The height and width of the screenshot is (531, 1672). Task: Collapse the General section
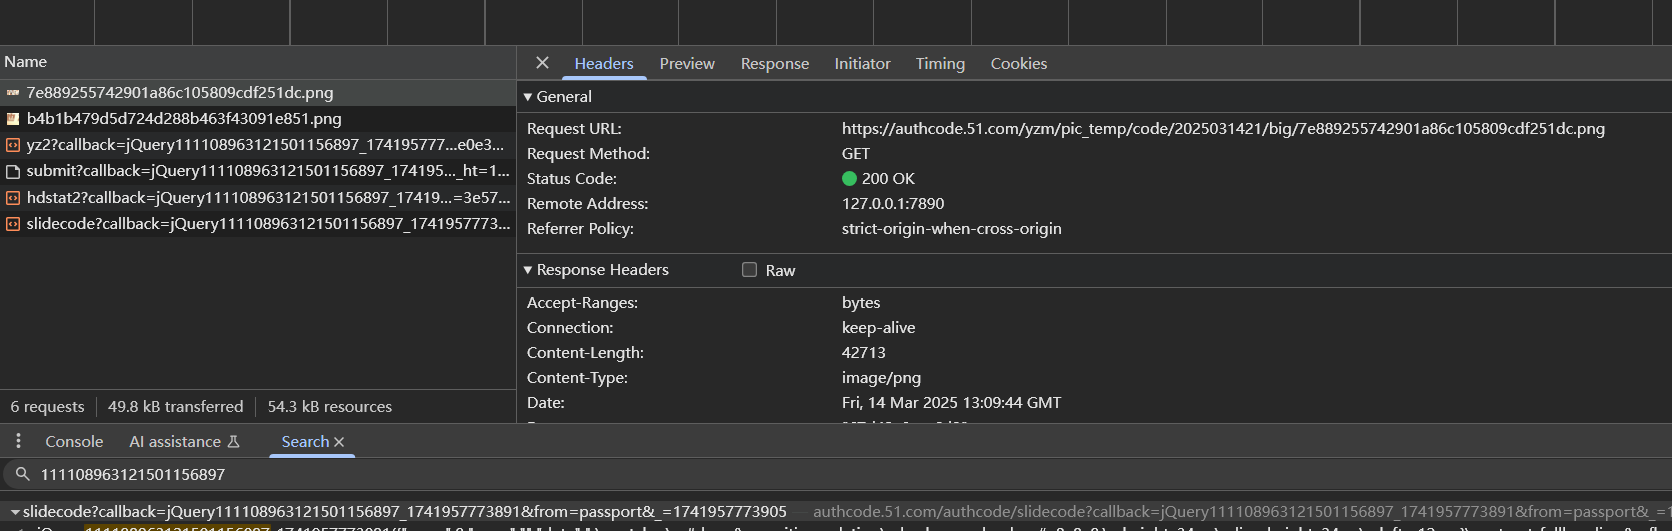point(528,97)
